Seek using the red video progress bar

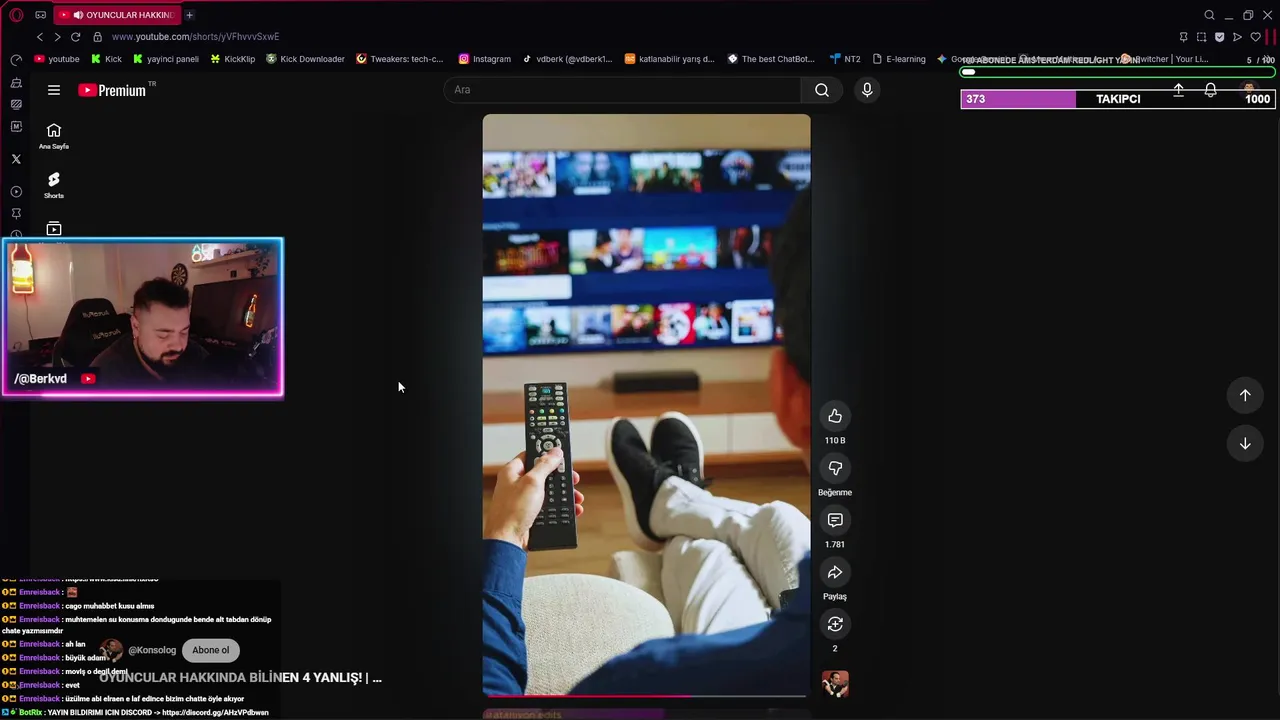646,695
